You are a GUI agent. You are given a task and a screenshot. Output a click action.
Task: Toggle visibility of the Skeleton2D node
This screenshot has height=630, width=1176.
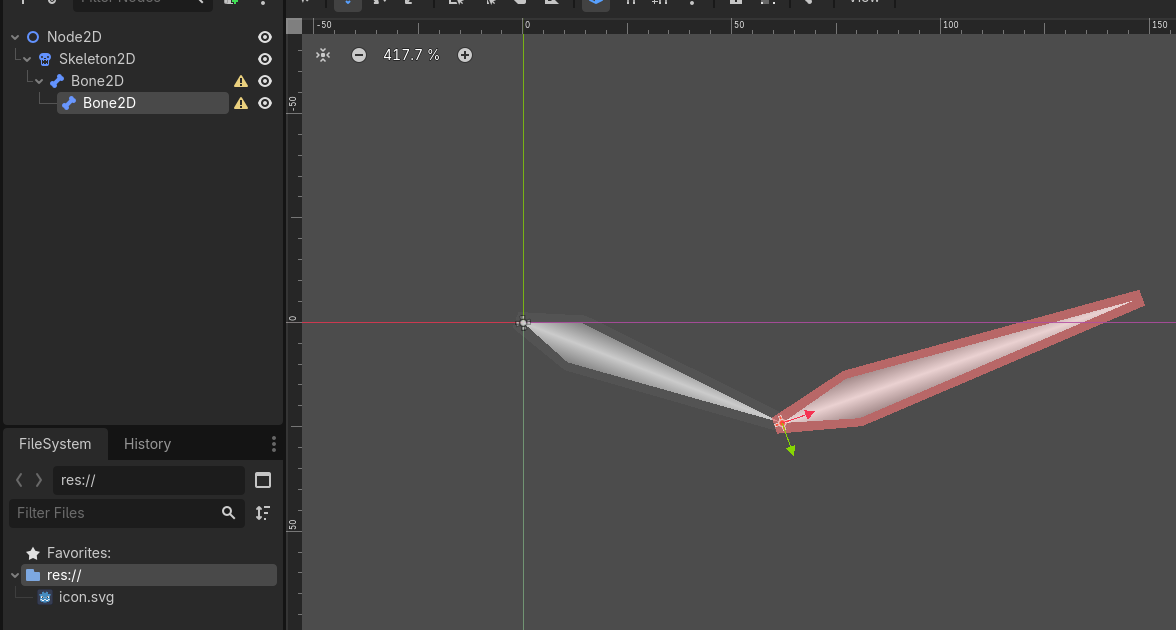[x=265, y=59]
